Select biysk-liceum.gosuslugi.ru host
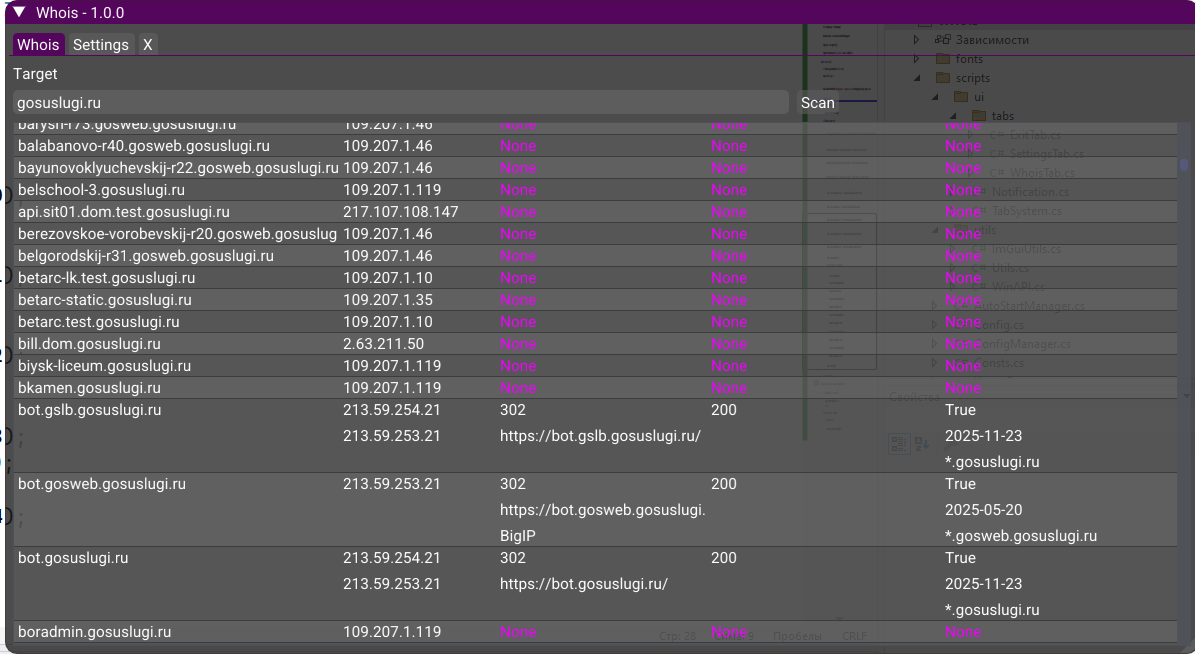The width and height of the screenshot is (1195, 654). tap(104, 367)
